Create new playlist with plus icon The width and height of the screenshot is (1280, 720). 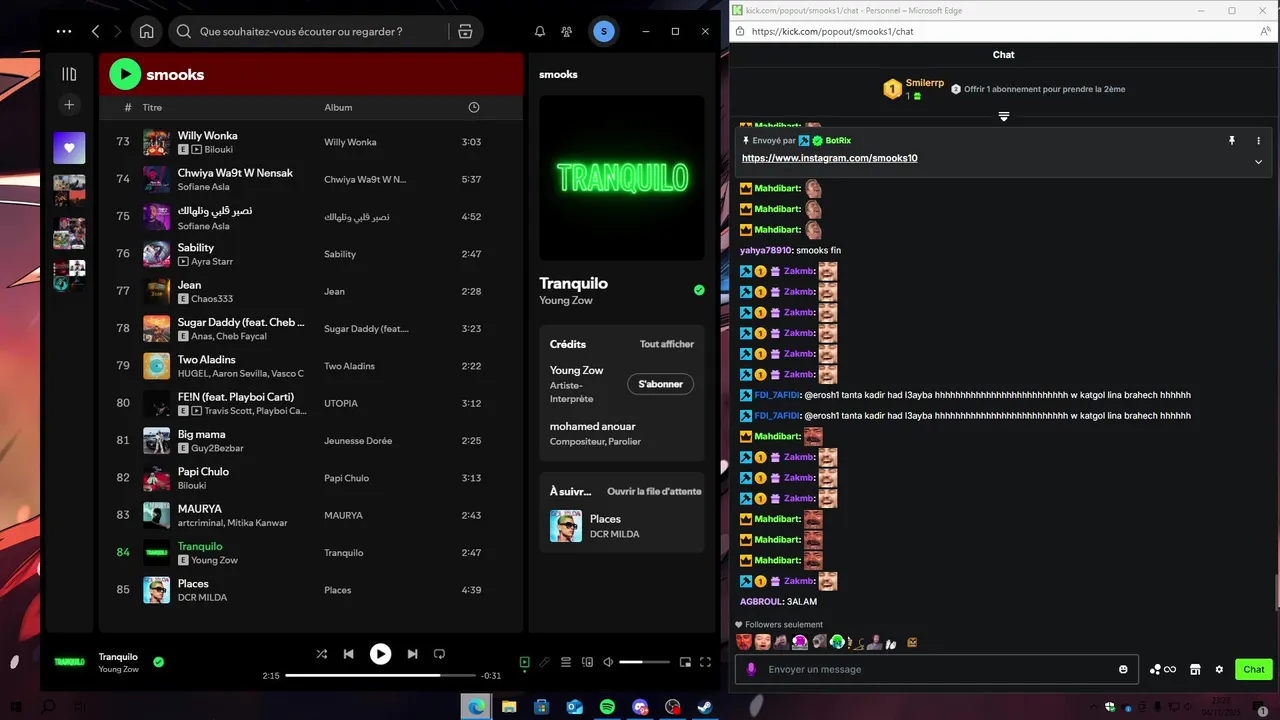[69, 104]
